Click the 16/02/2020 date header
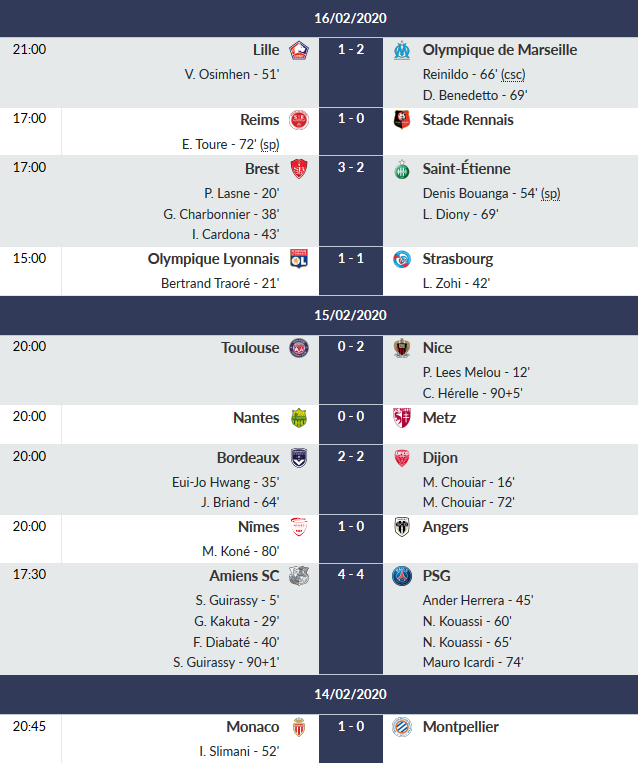 [x=350, y=18]
